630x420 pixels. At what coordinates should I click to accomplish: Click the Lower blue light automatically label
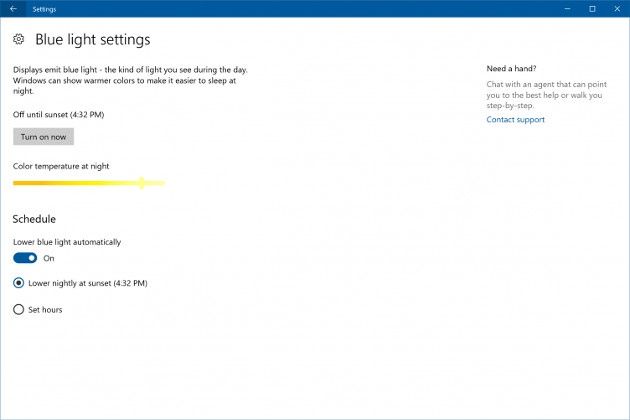tap(67, 242)
